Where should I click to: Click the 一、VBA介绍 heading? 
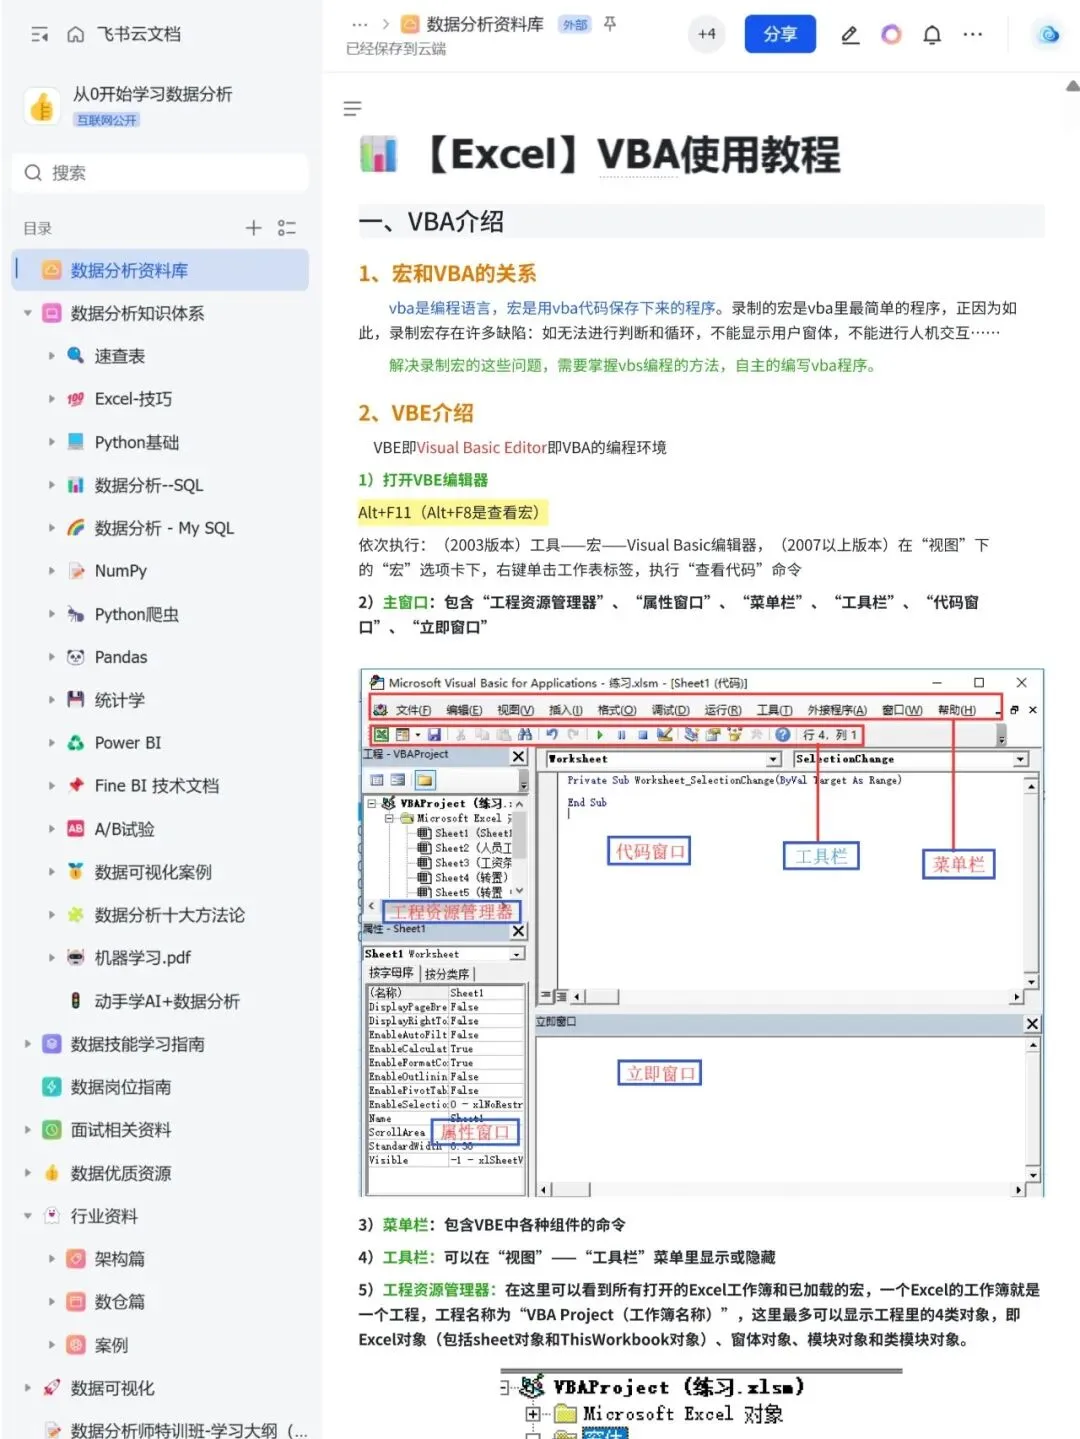(x=431, y=222)
